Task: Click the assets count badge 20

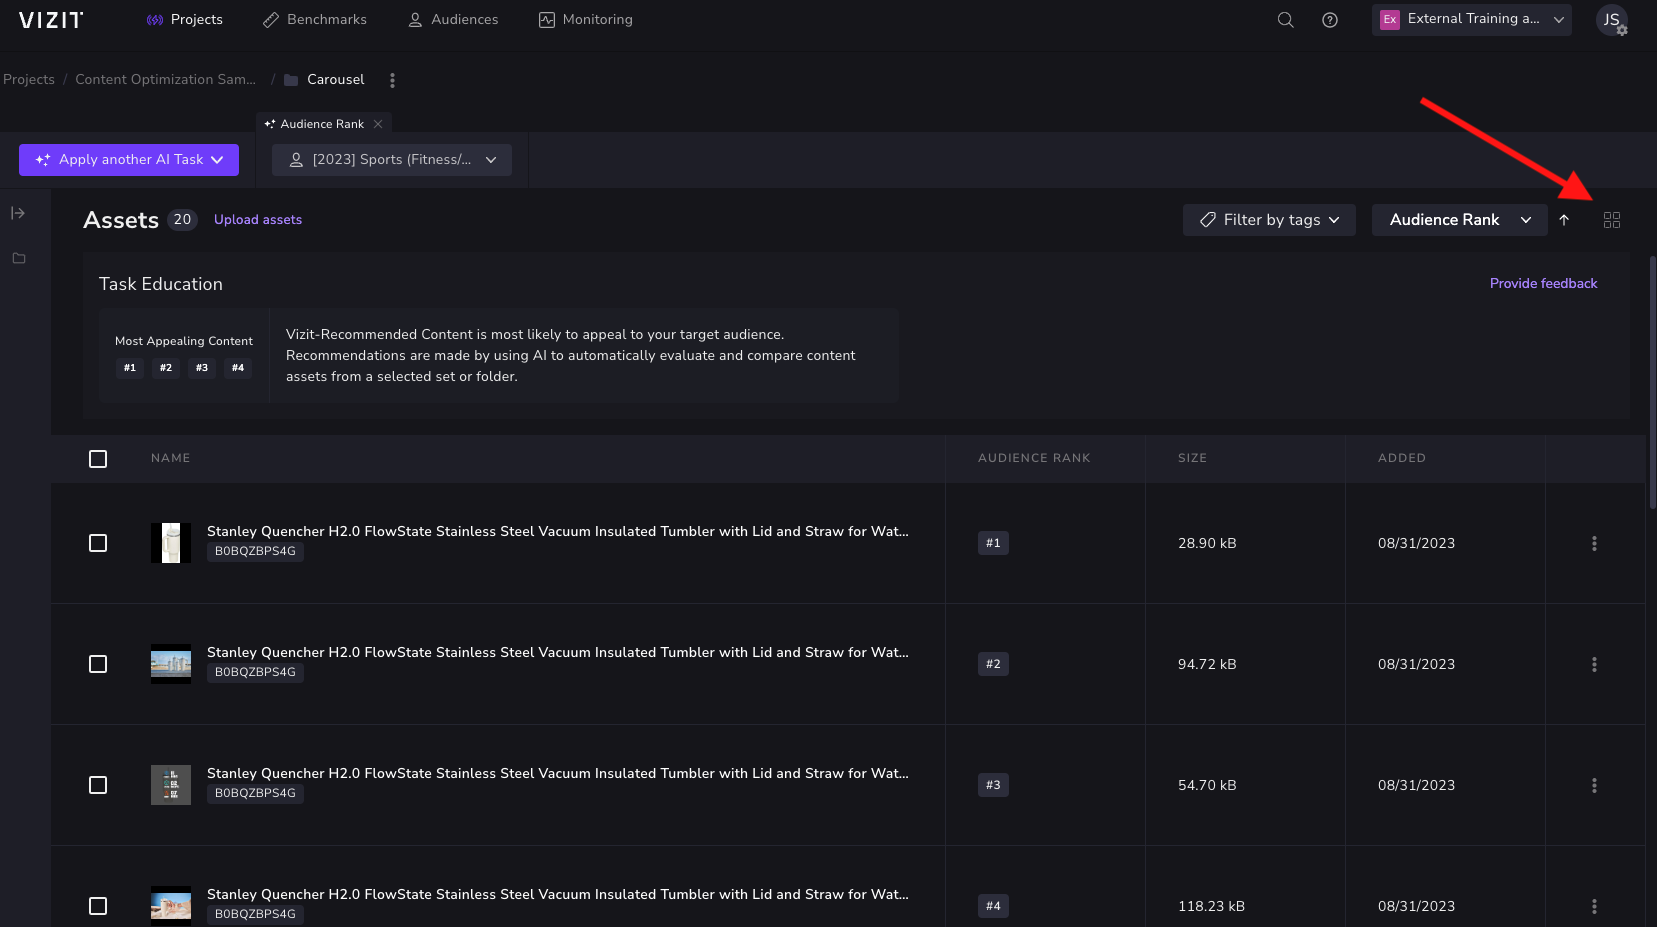Action: click(182, 220)
